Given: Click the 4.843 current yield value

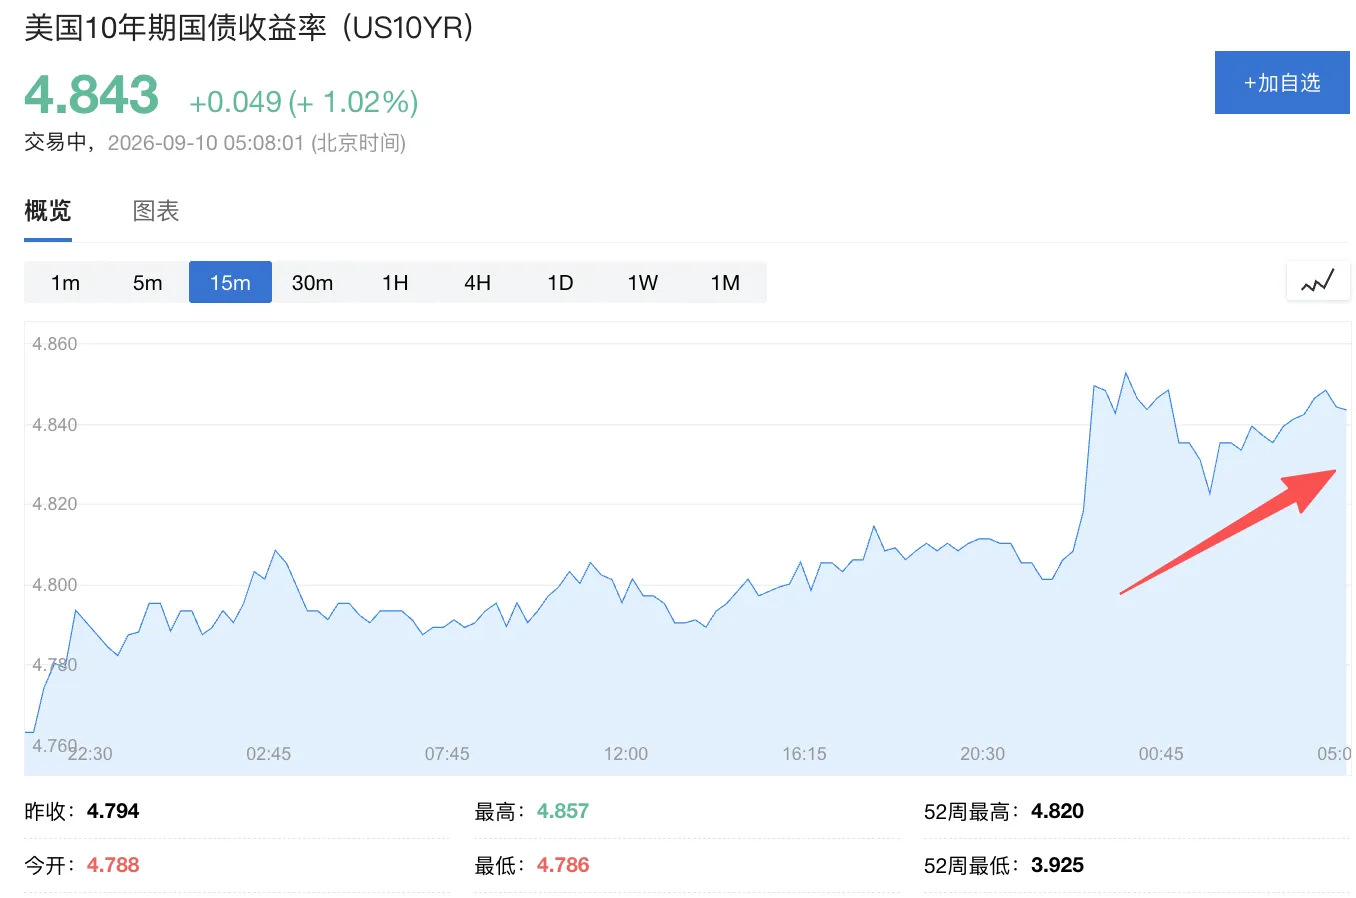Looking at the screenshot, I should (91, 95).
